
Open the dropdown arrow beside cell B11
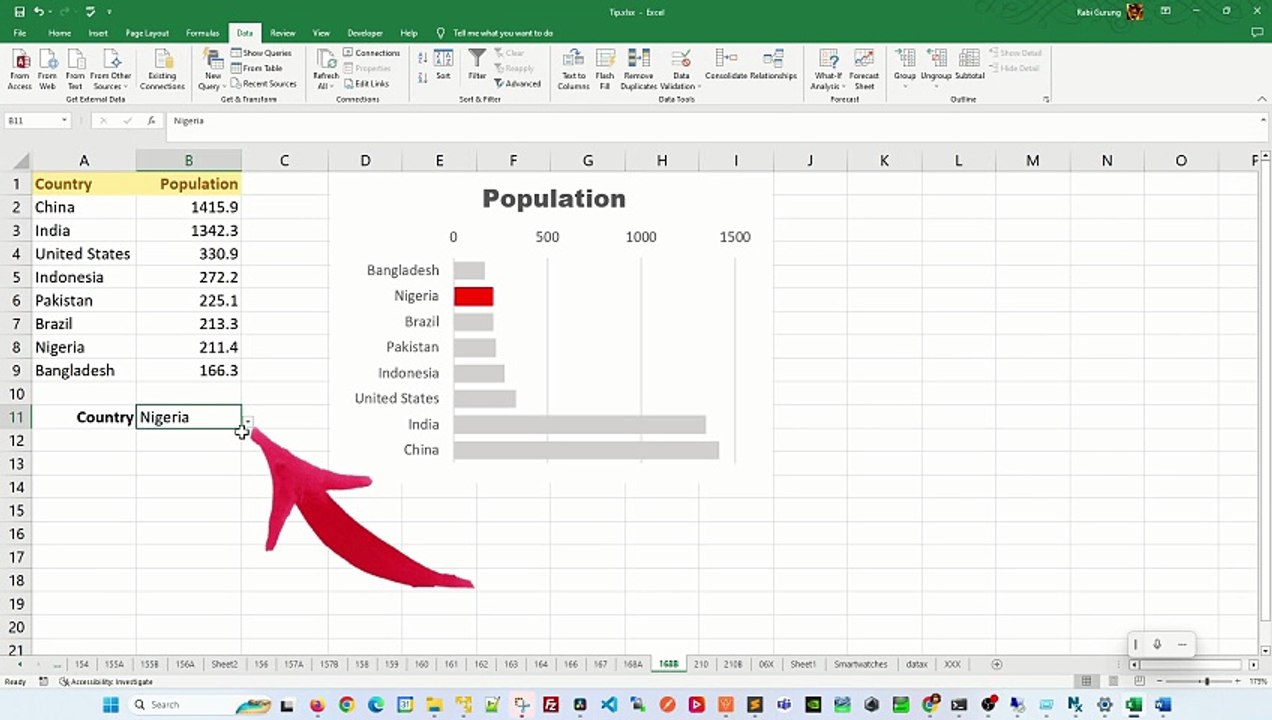coord(248,422)
